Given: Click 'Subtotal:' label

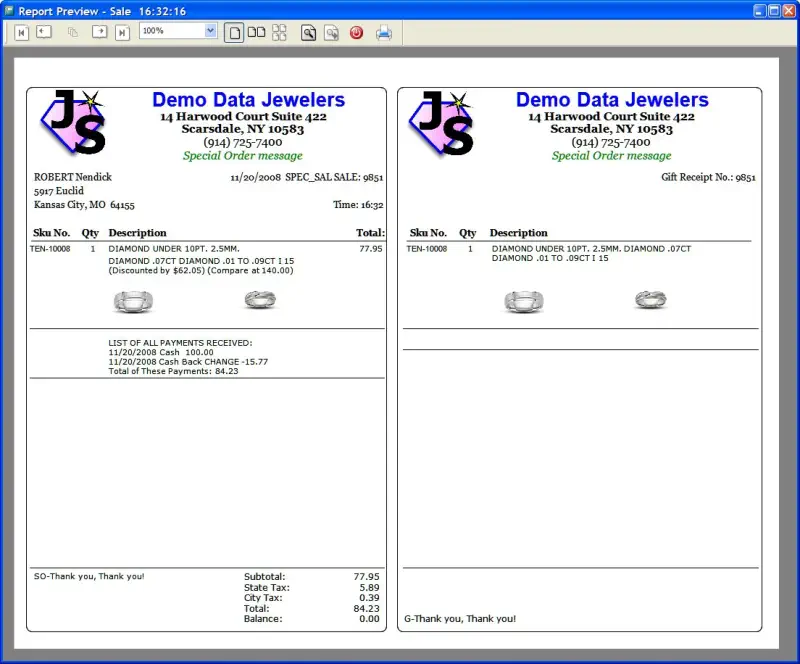Looking at the screenshot, I should point(264,577).
